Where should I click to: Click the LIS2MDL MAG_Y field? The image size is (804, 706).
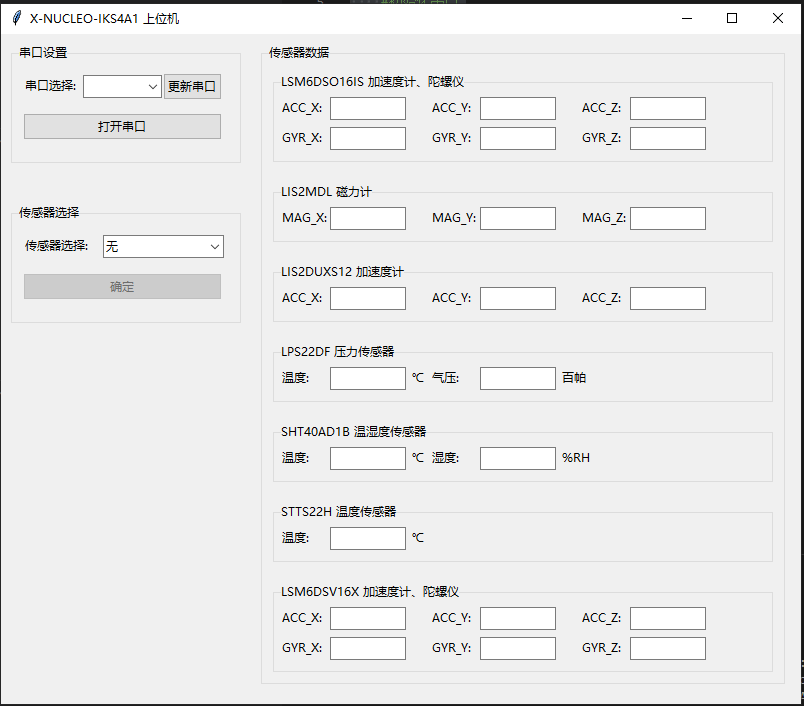tap(517, 219)
